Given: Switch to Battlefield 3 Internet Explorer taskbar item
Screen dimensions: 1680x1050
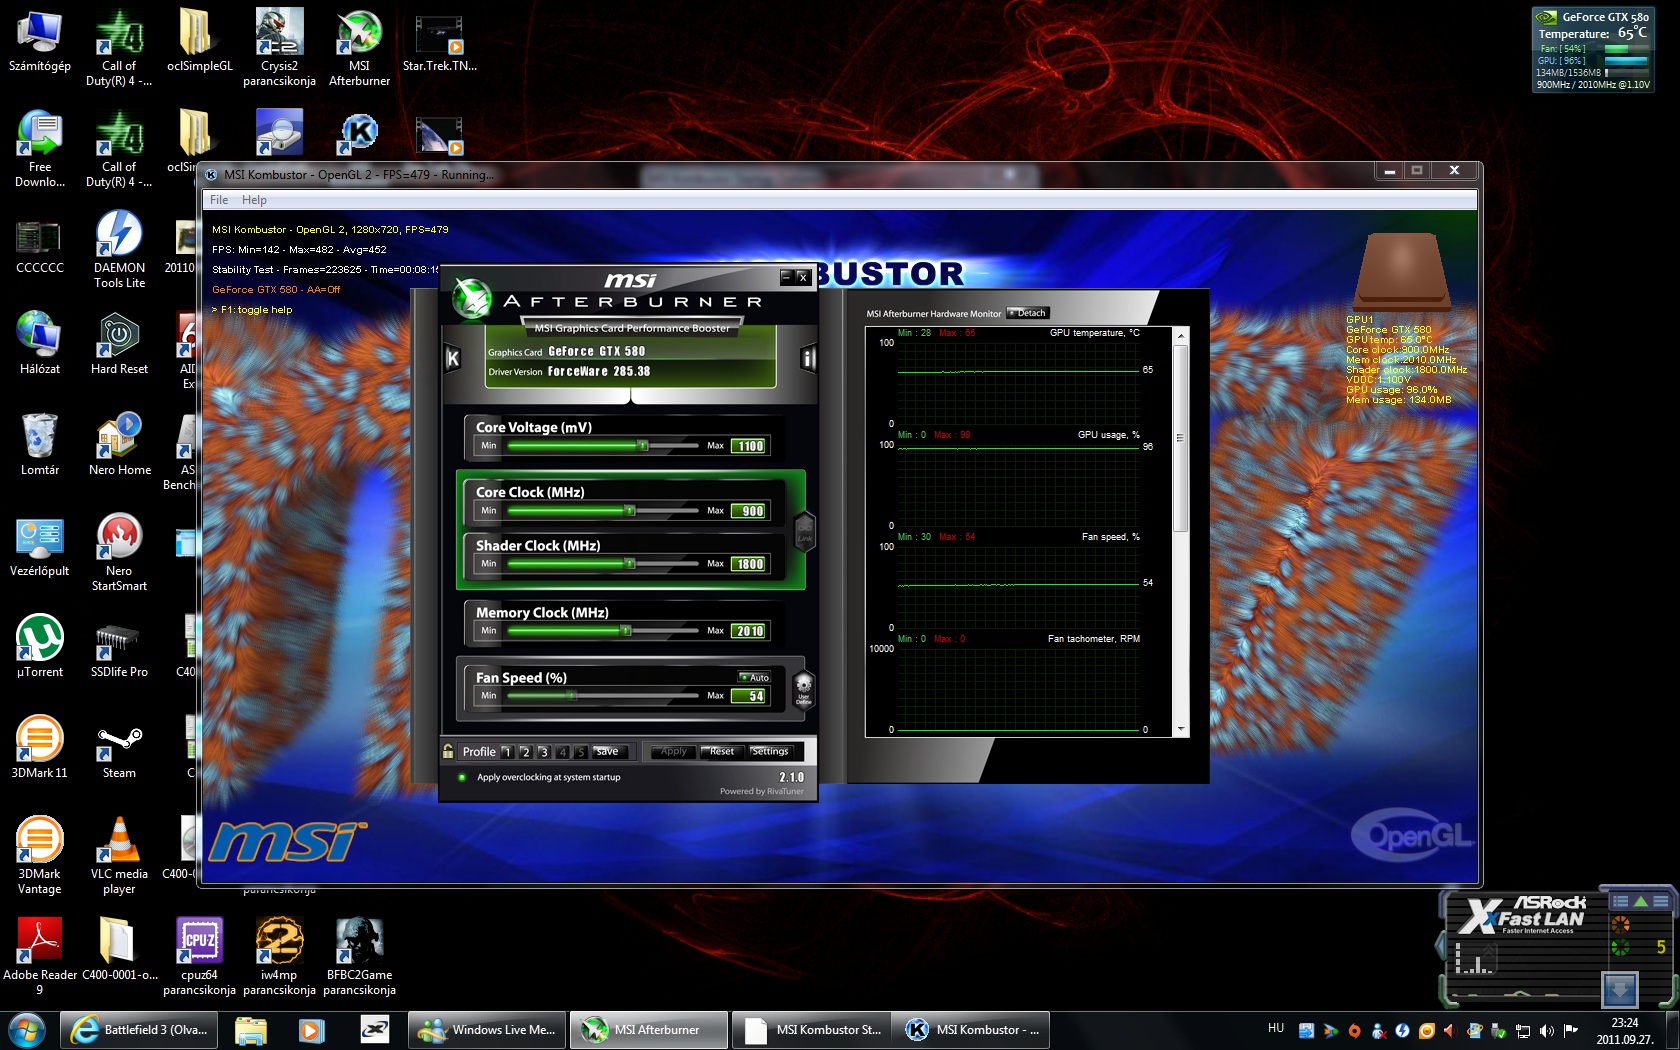Looking at the screenshot, I should click(x=140, y=1030).
